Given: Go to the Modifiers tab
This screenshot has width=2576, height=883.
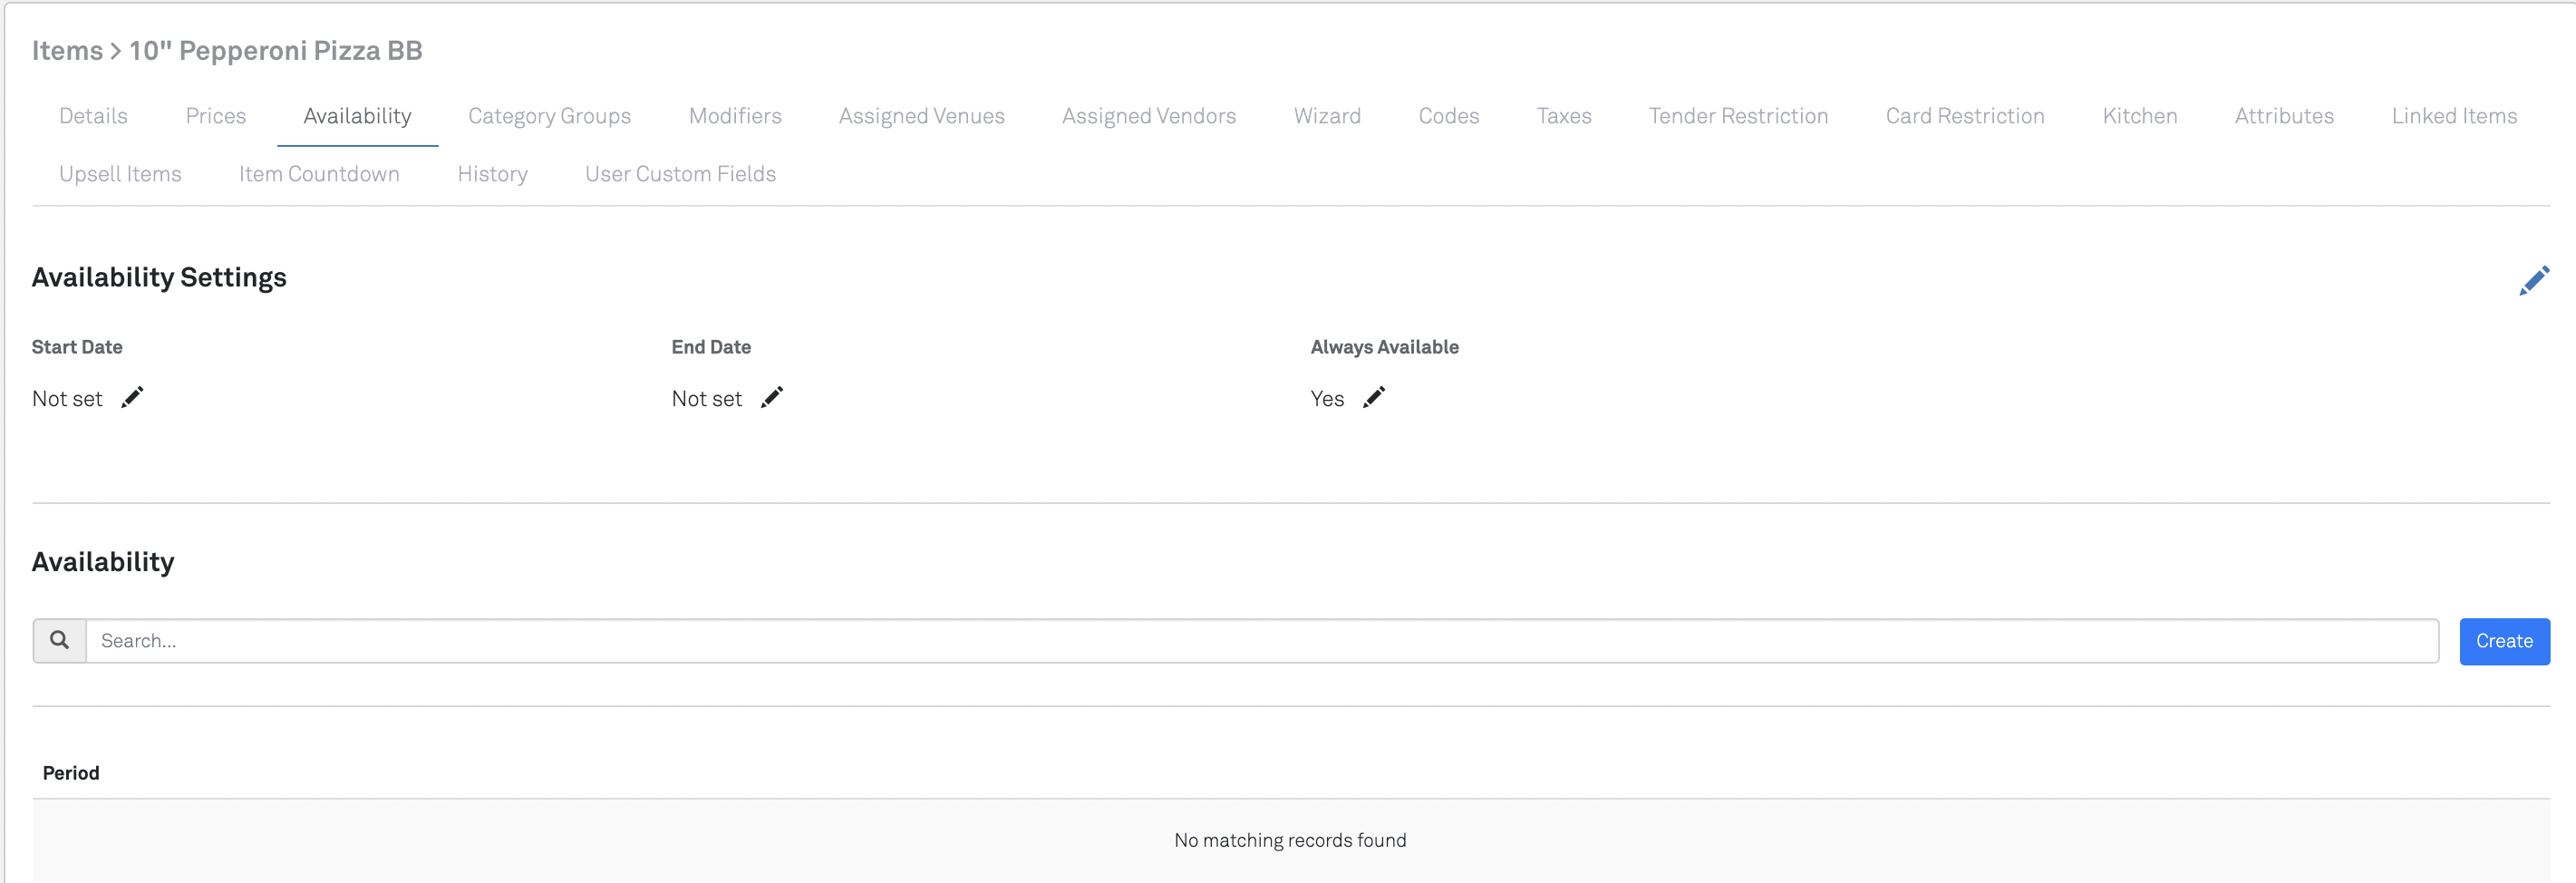Looking at the screenshot, I should pyautogui.click(x=735, y=116).
